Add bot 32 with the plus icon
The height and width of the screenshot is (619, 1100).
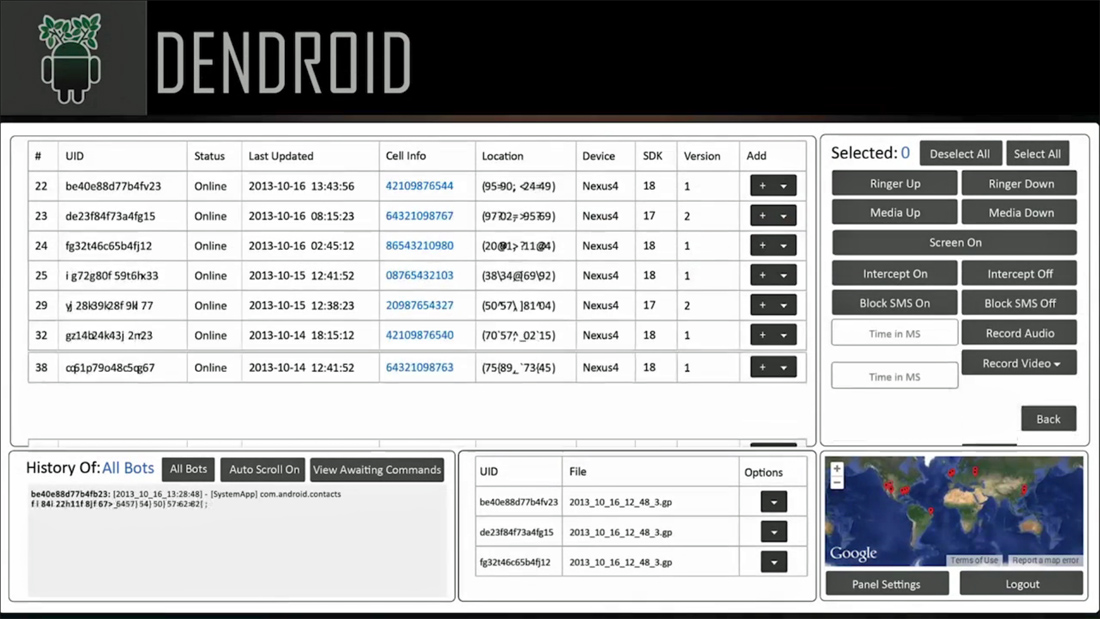(763, 335)
